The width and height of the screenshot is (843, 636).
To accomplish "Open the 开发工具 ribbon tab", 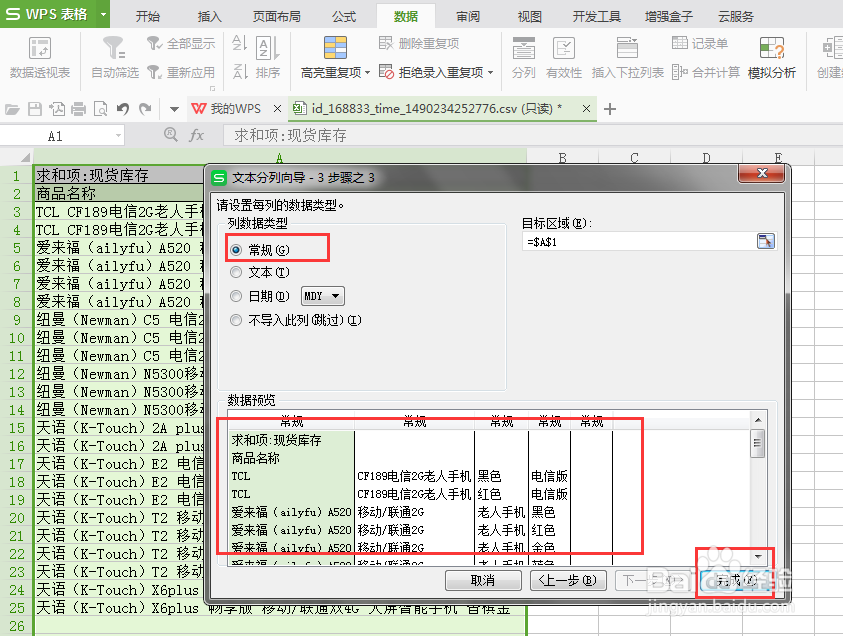I will (597, 17).
